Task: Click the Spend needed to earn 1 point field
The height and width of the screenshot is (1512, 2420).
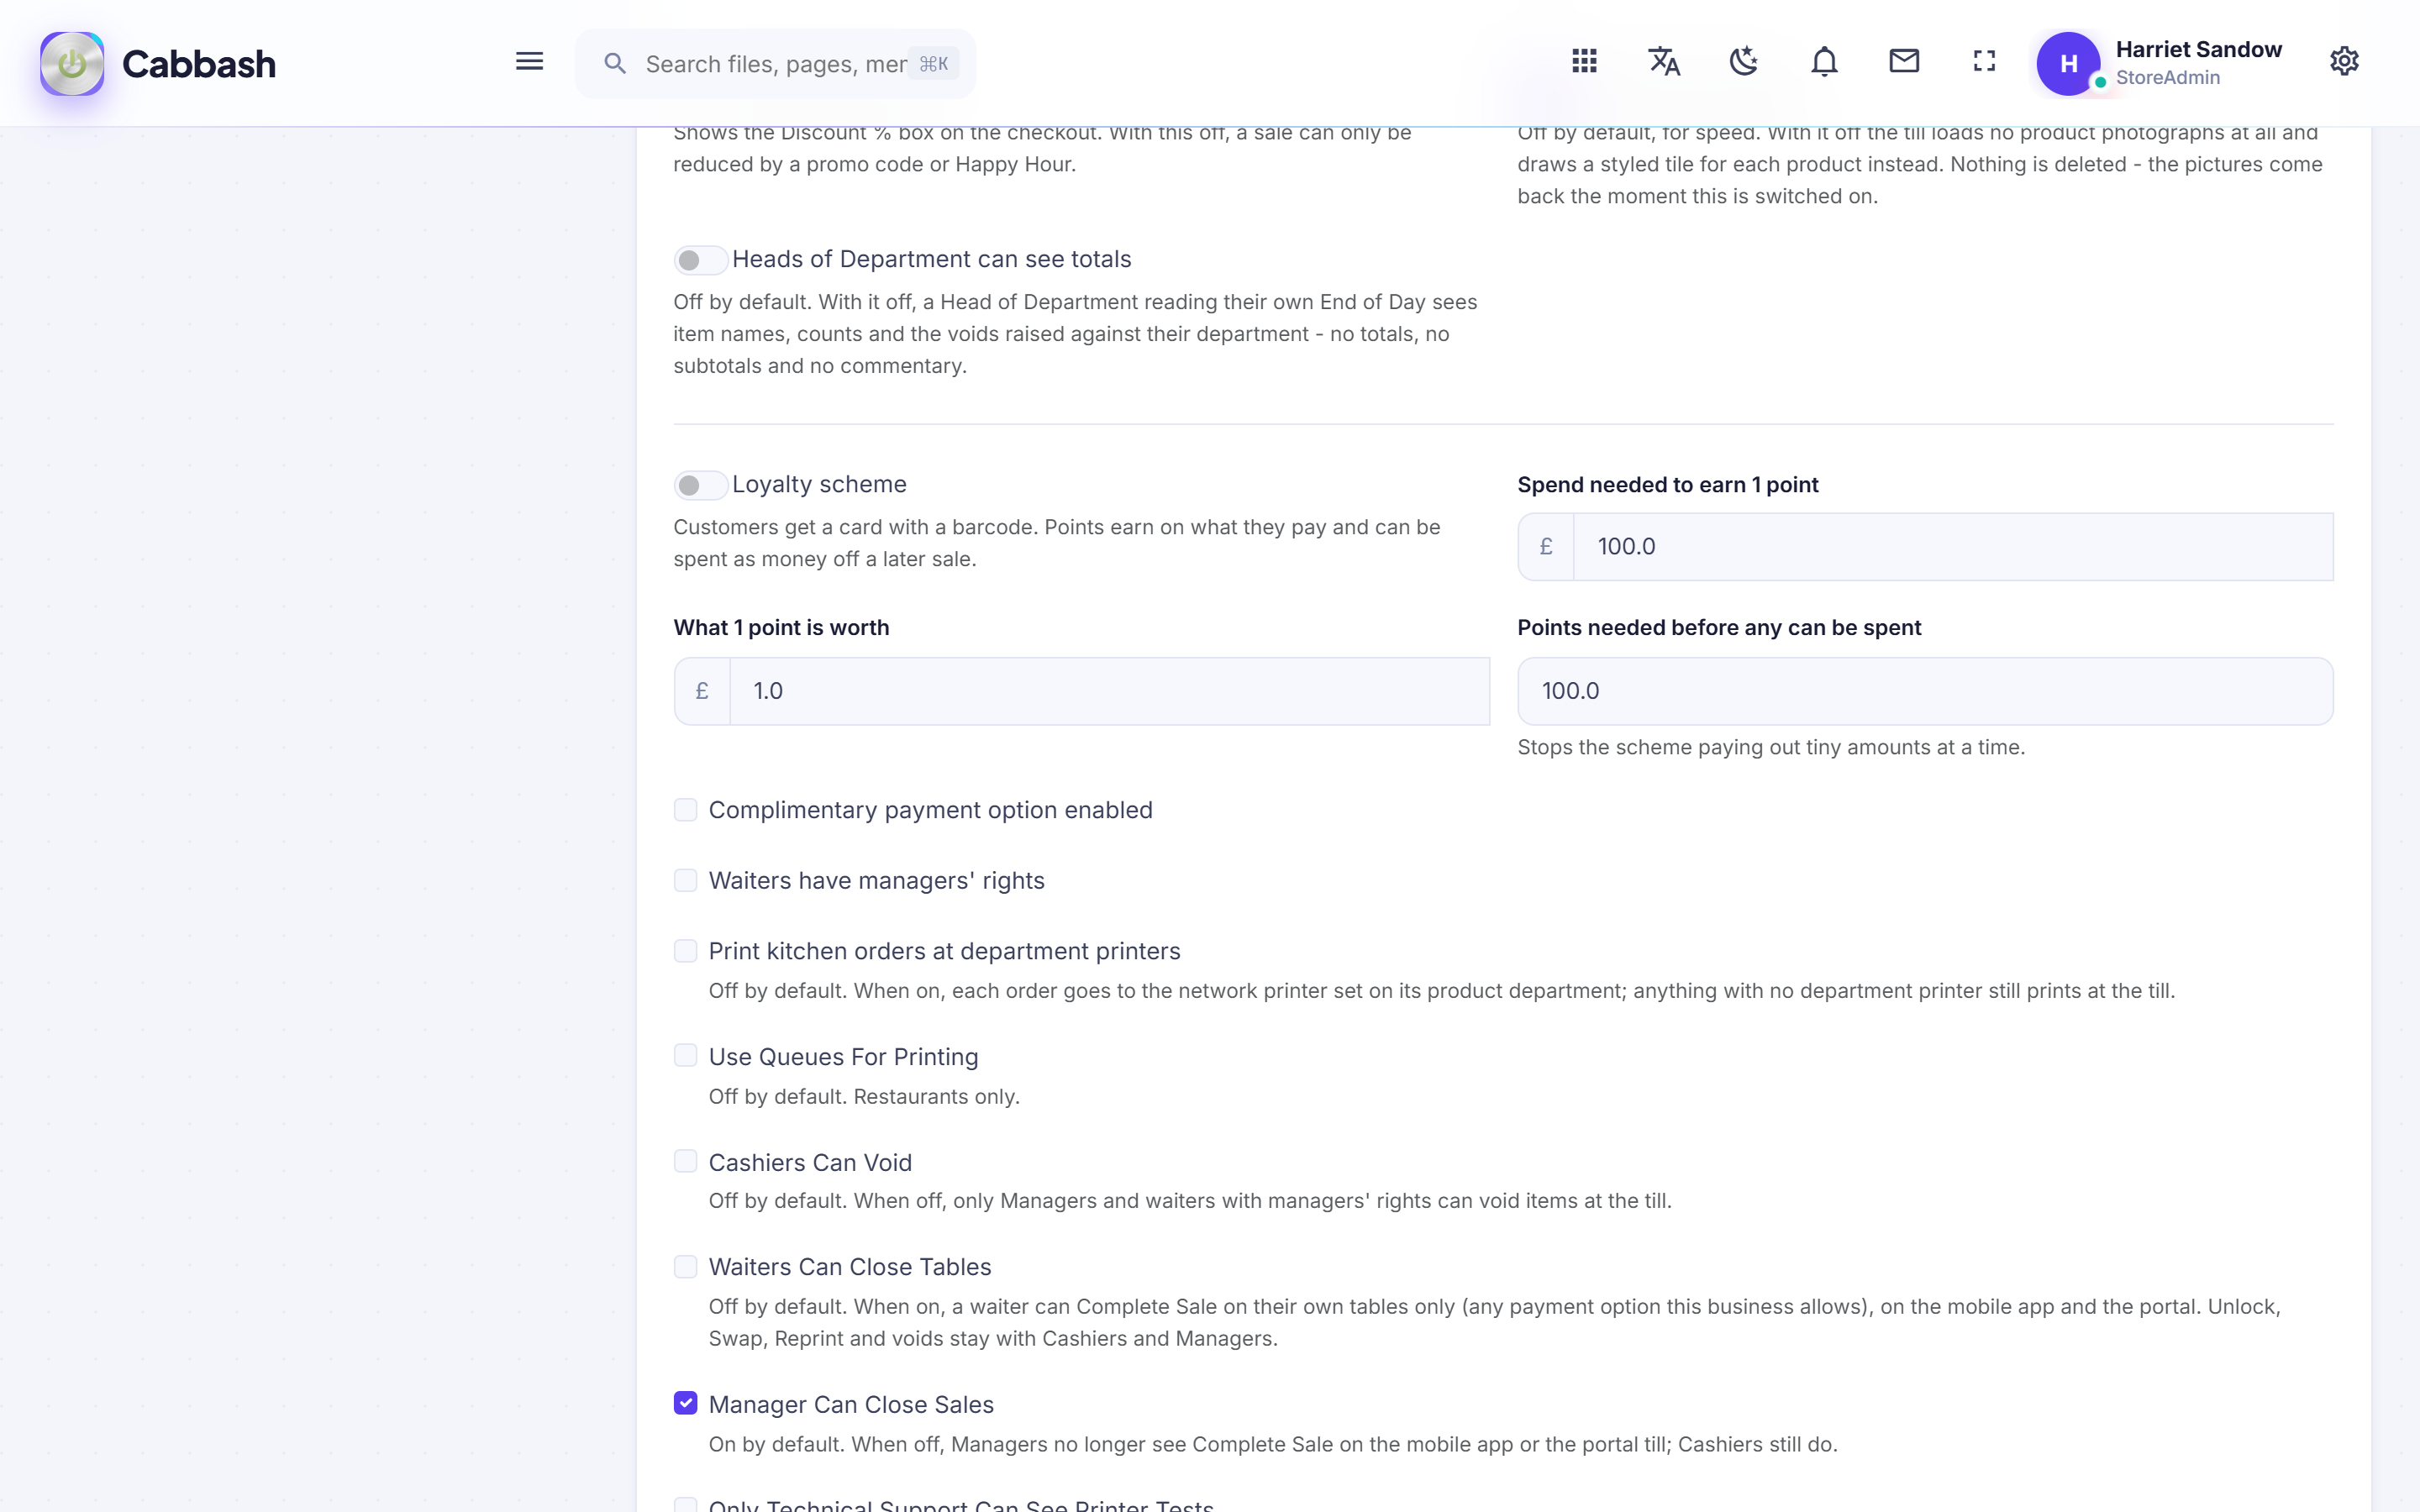Action: [x=1953, y=546]
